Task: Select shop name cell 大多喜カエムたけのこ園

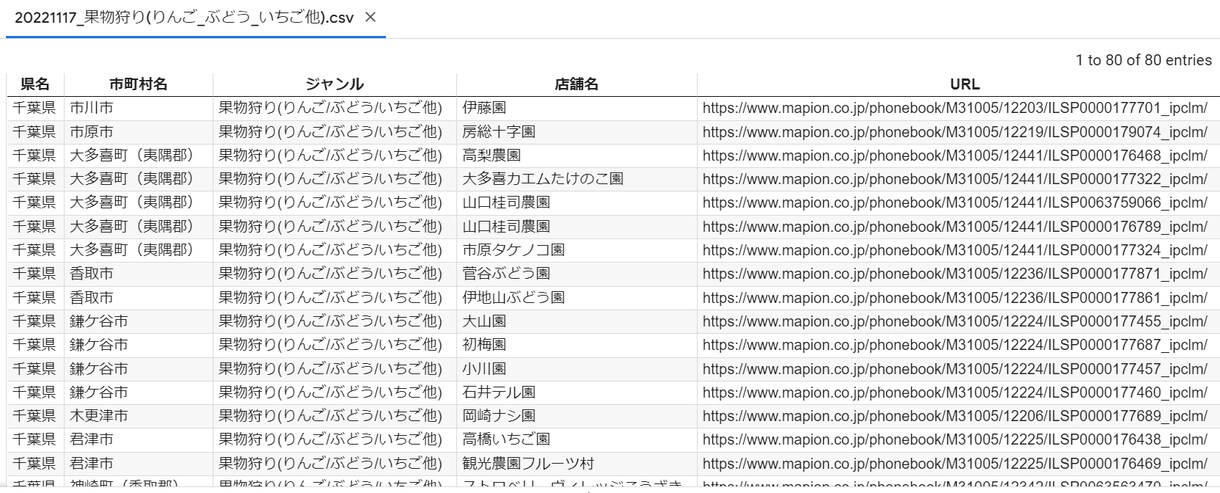Action: point(576,179)
